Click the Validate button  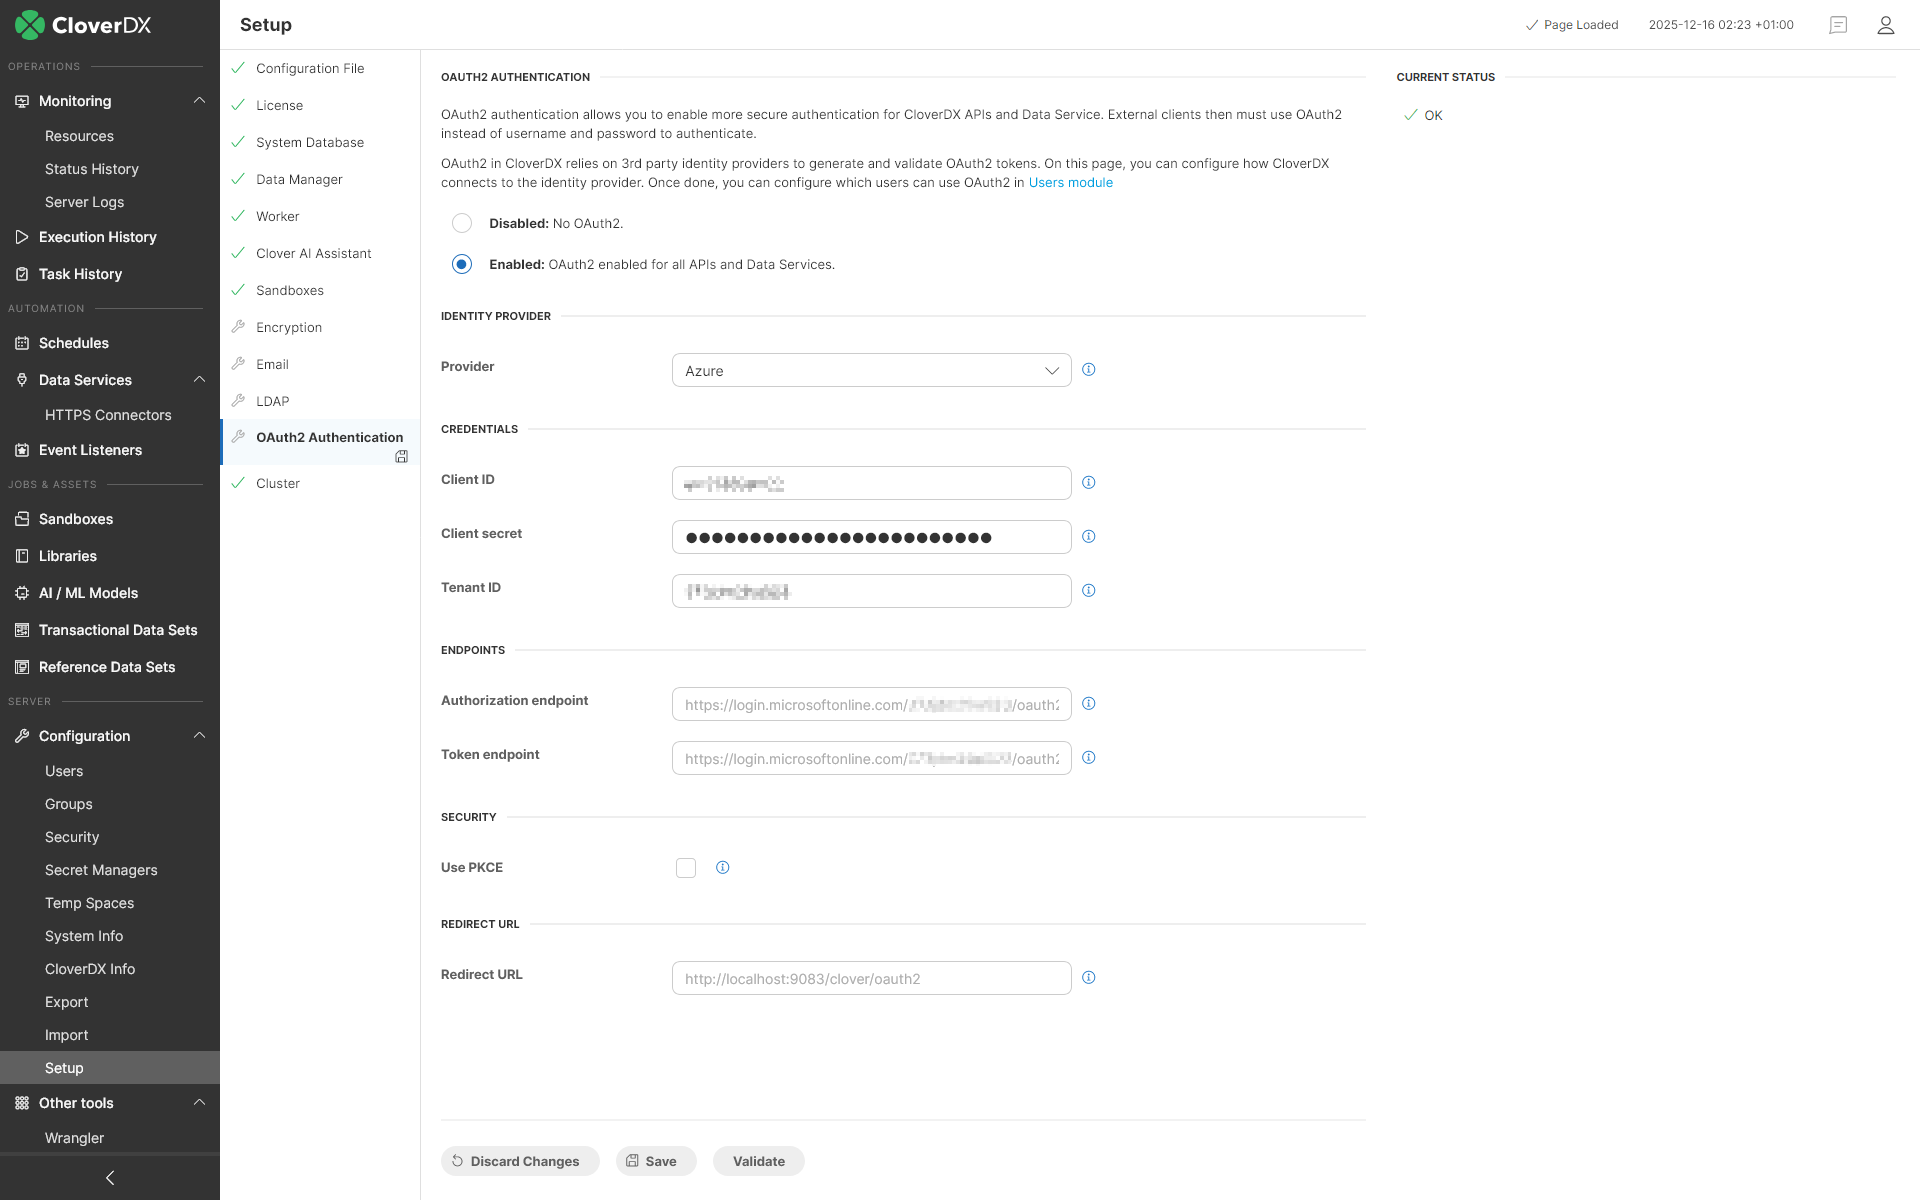point(758,1161)
